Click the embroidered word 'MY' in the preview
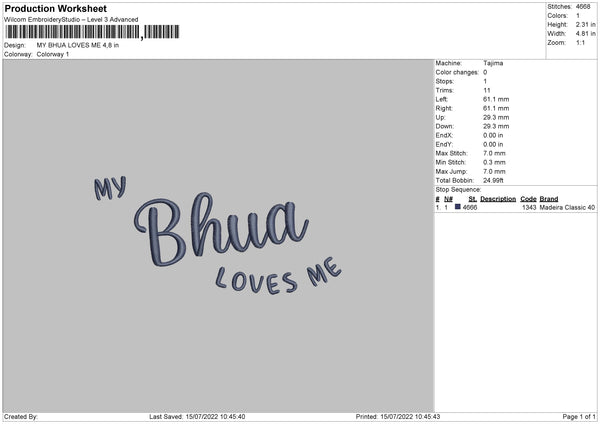This screenshot has height=424, width=600. 110,188
